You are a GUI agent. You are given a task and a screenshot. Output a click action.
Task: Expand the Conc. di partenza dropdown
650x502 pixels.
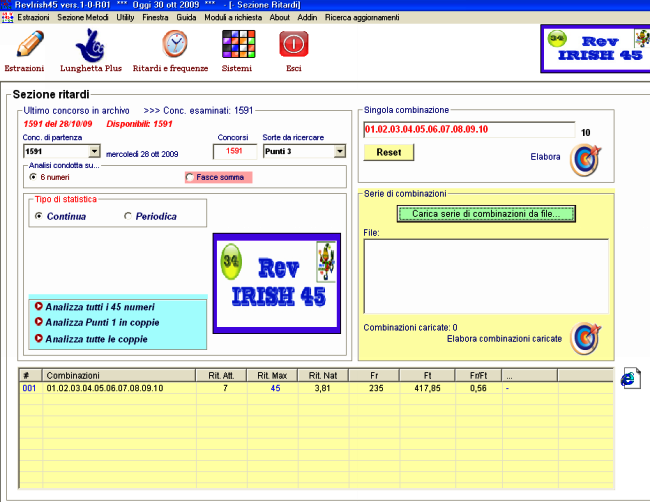click(95, 151)
